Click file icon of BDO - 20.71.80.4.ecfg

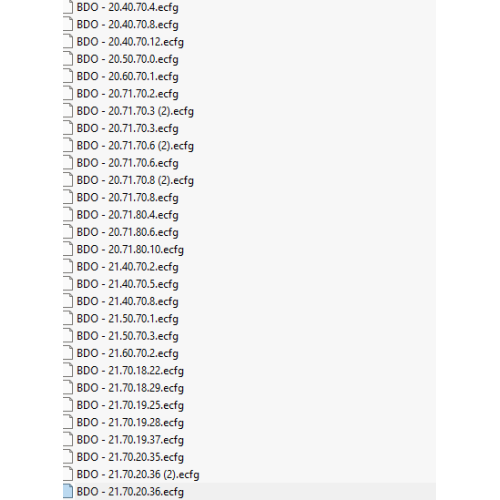[x=68, y=215]
